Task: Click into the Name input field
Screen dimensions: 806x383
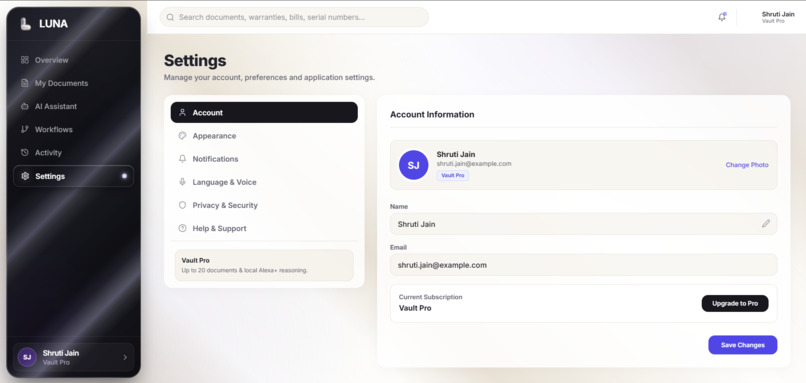Action: click(x=583, y=224)
